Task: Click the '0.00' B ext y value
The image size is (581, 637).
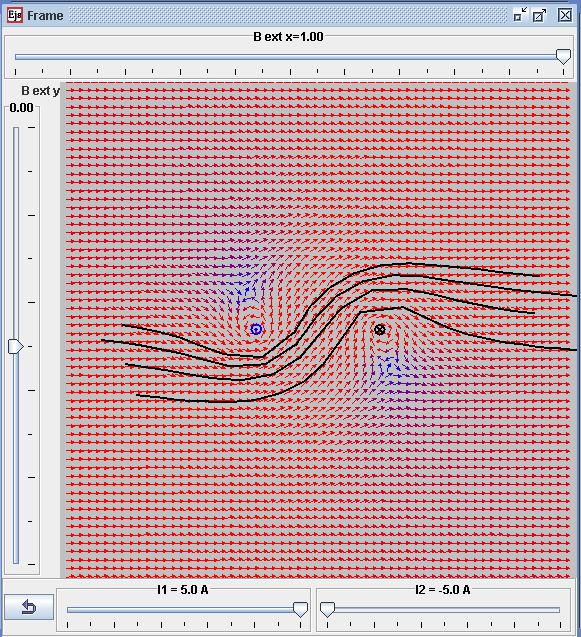Action: click(x=22, y=108)
